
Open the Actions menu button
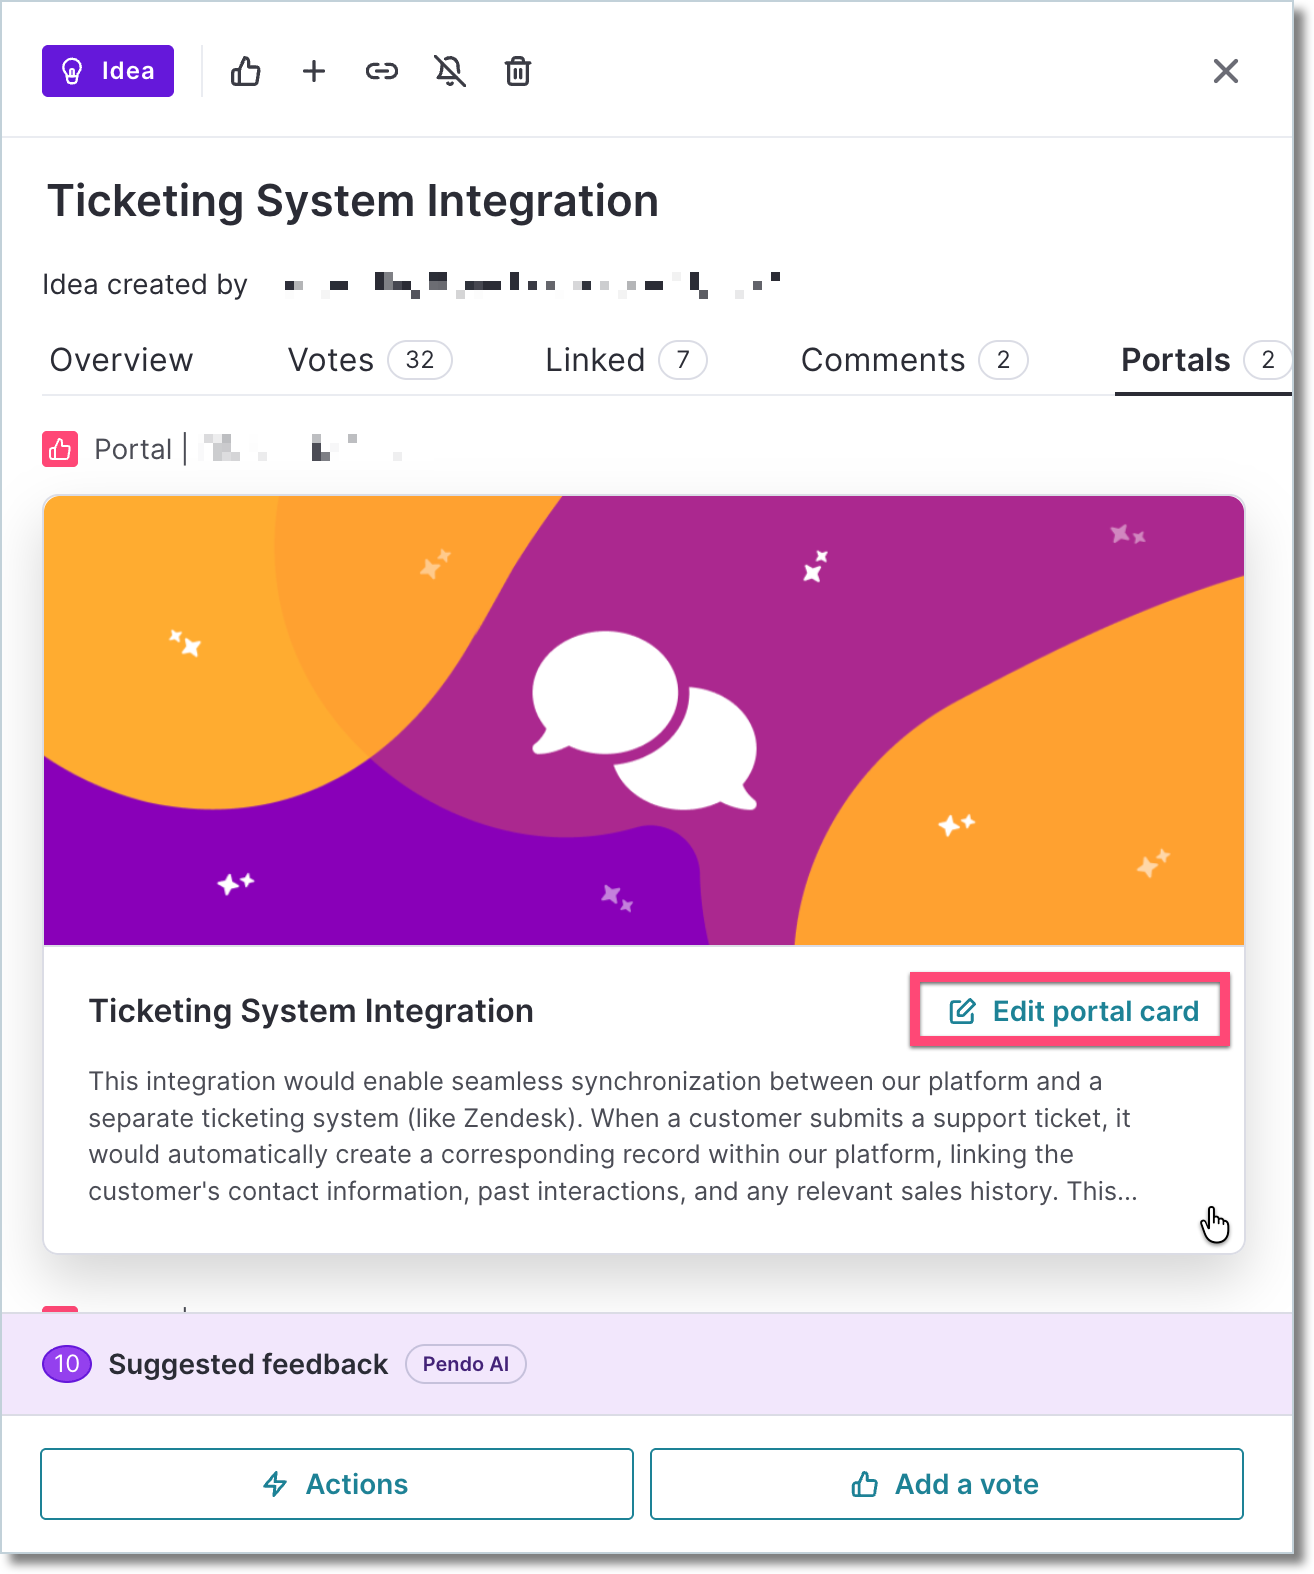pyautogui.click(x=337, y=1484)
